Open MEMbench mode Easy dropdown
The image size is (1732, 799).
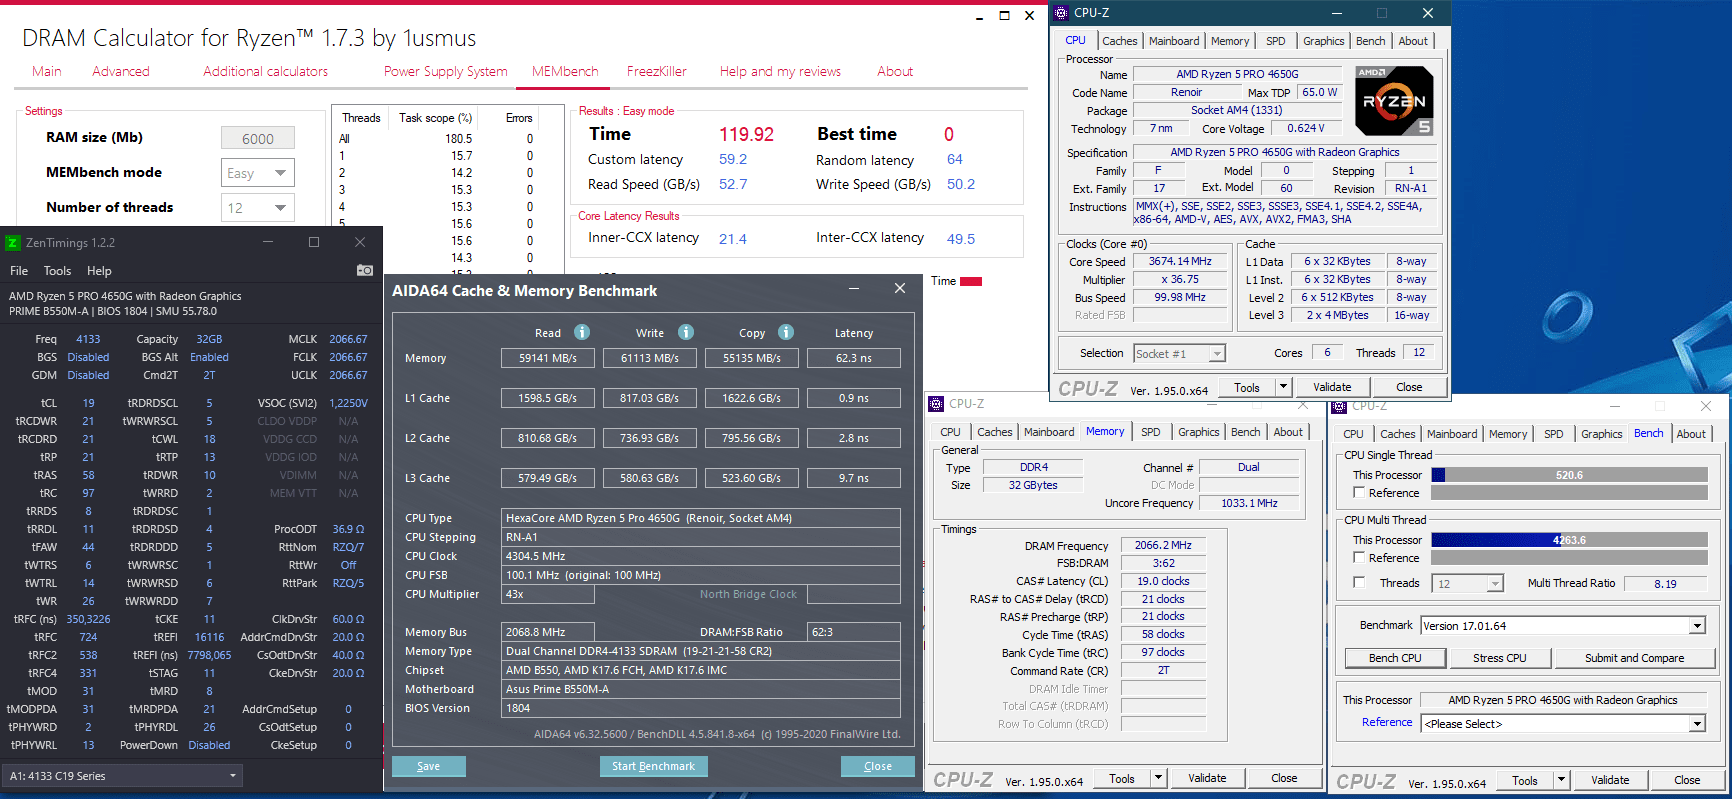[x=258, y=173]
